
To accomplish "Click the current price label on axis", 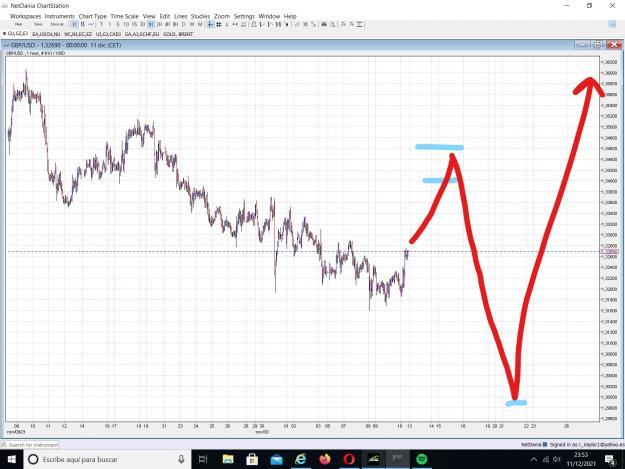I will (x=609, y=251).
